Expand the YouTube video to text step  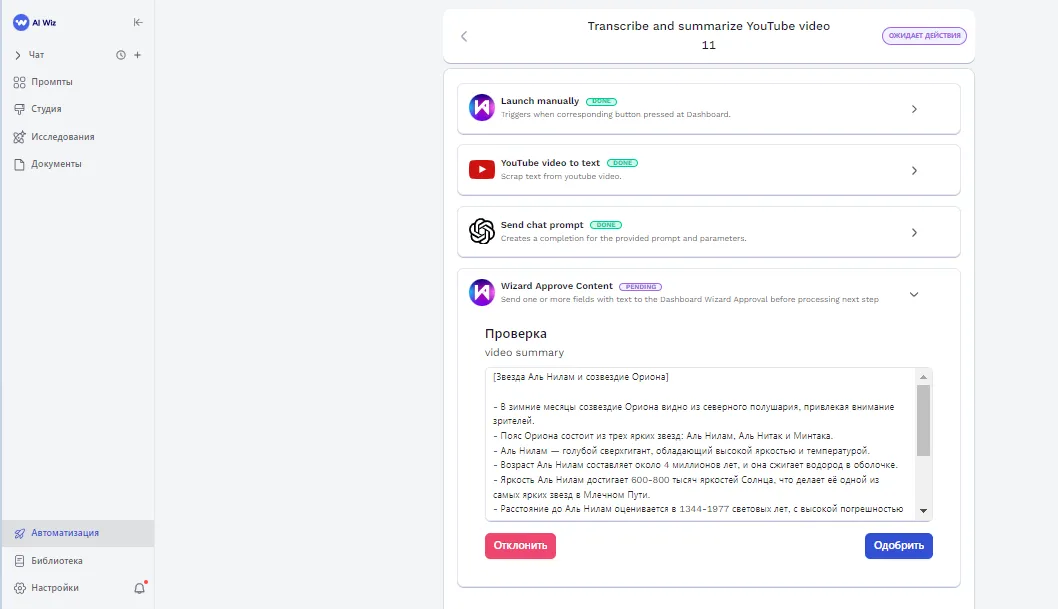[914, 171]
